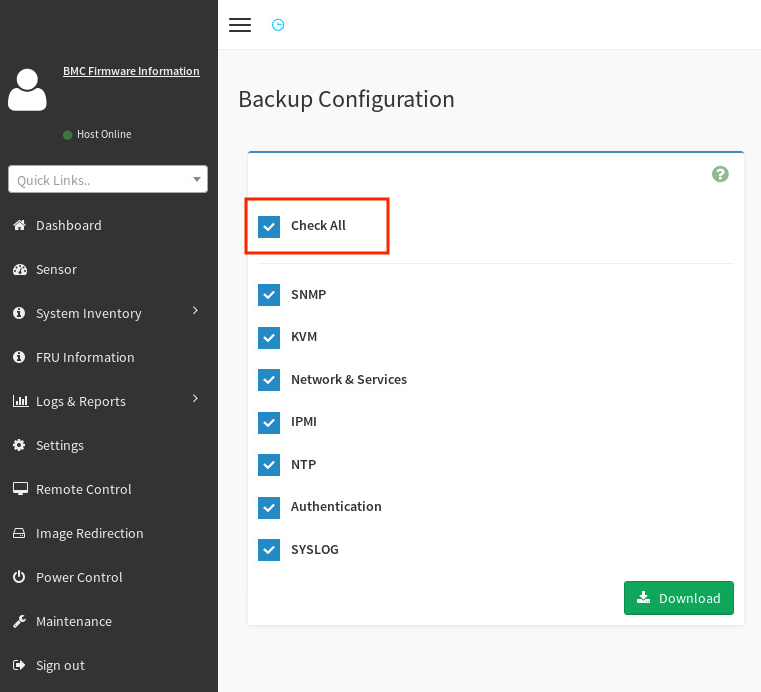Click the Maintenance wrench icon
Image resolution: width=761 pixels, height=692 pixels.
pyautogui.click(x=19, y=621)
